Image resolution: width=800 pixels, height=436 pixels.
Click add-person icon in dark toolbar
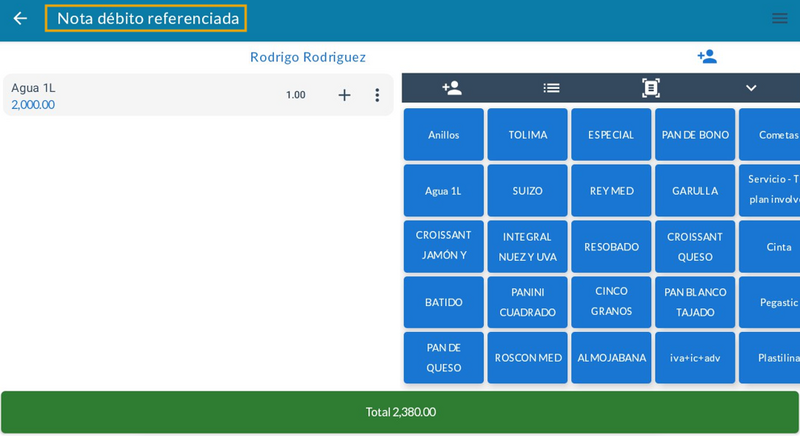tap(452, 88)
